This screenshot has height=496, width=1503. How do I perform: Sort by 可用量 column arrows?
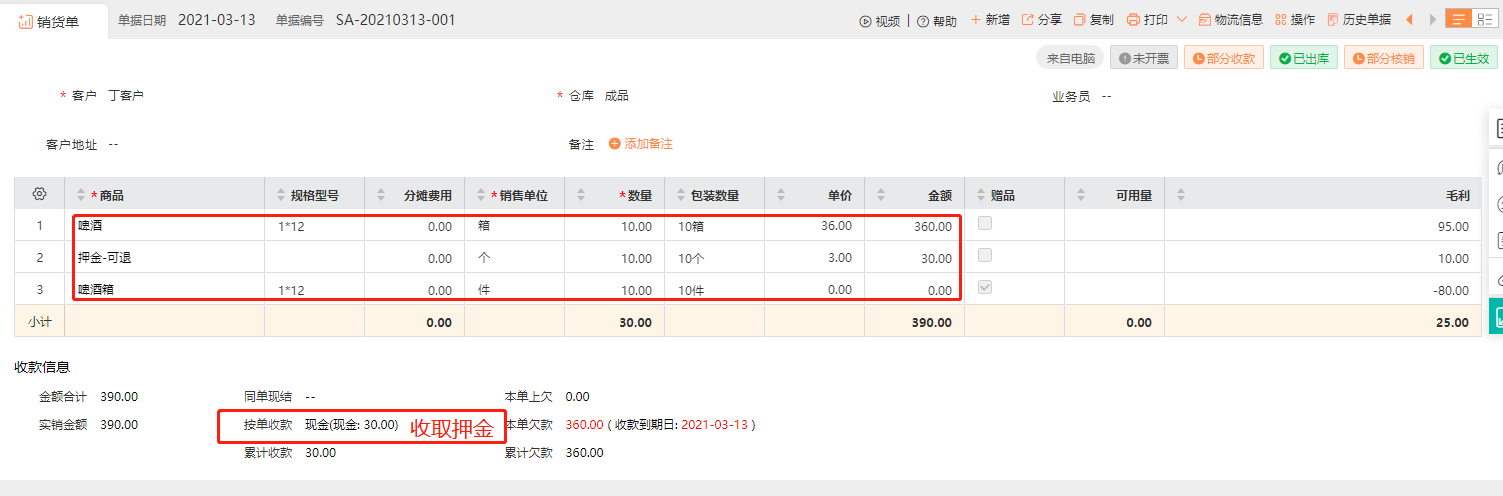pos(1080,194)
